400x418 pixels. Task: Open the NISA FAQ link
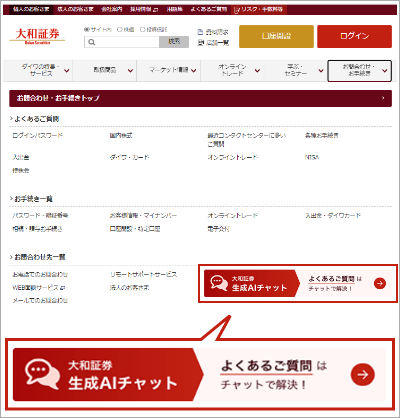click(312, 157)
